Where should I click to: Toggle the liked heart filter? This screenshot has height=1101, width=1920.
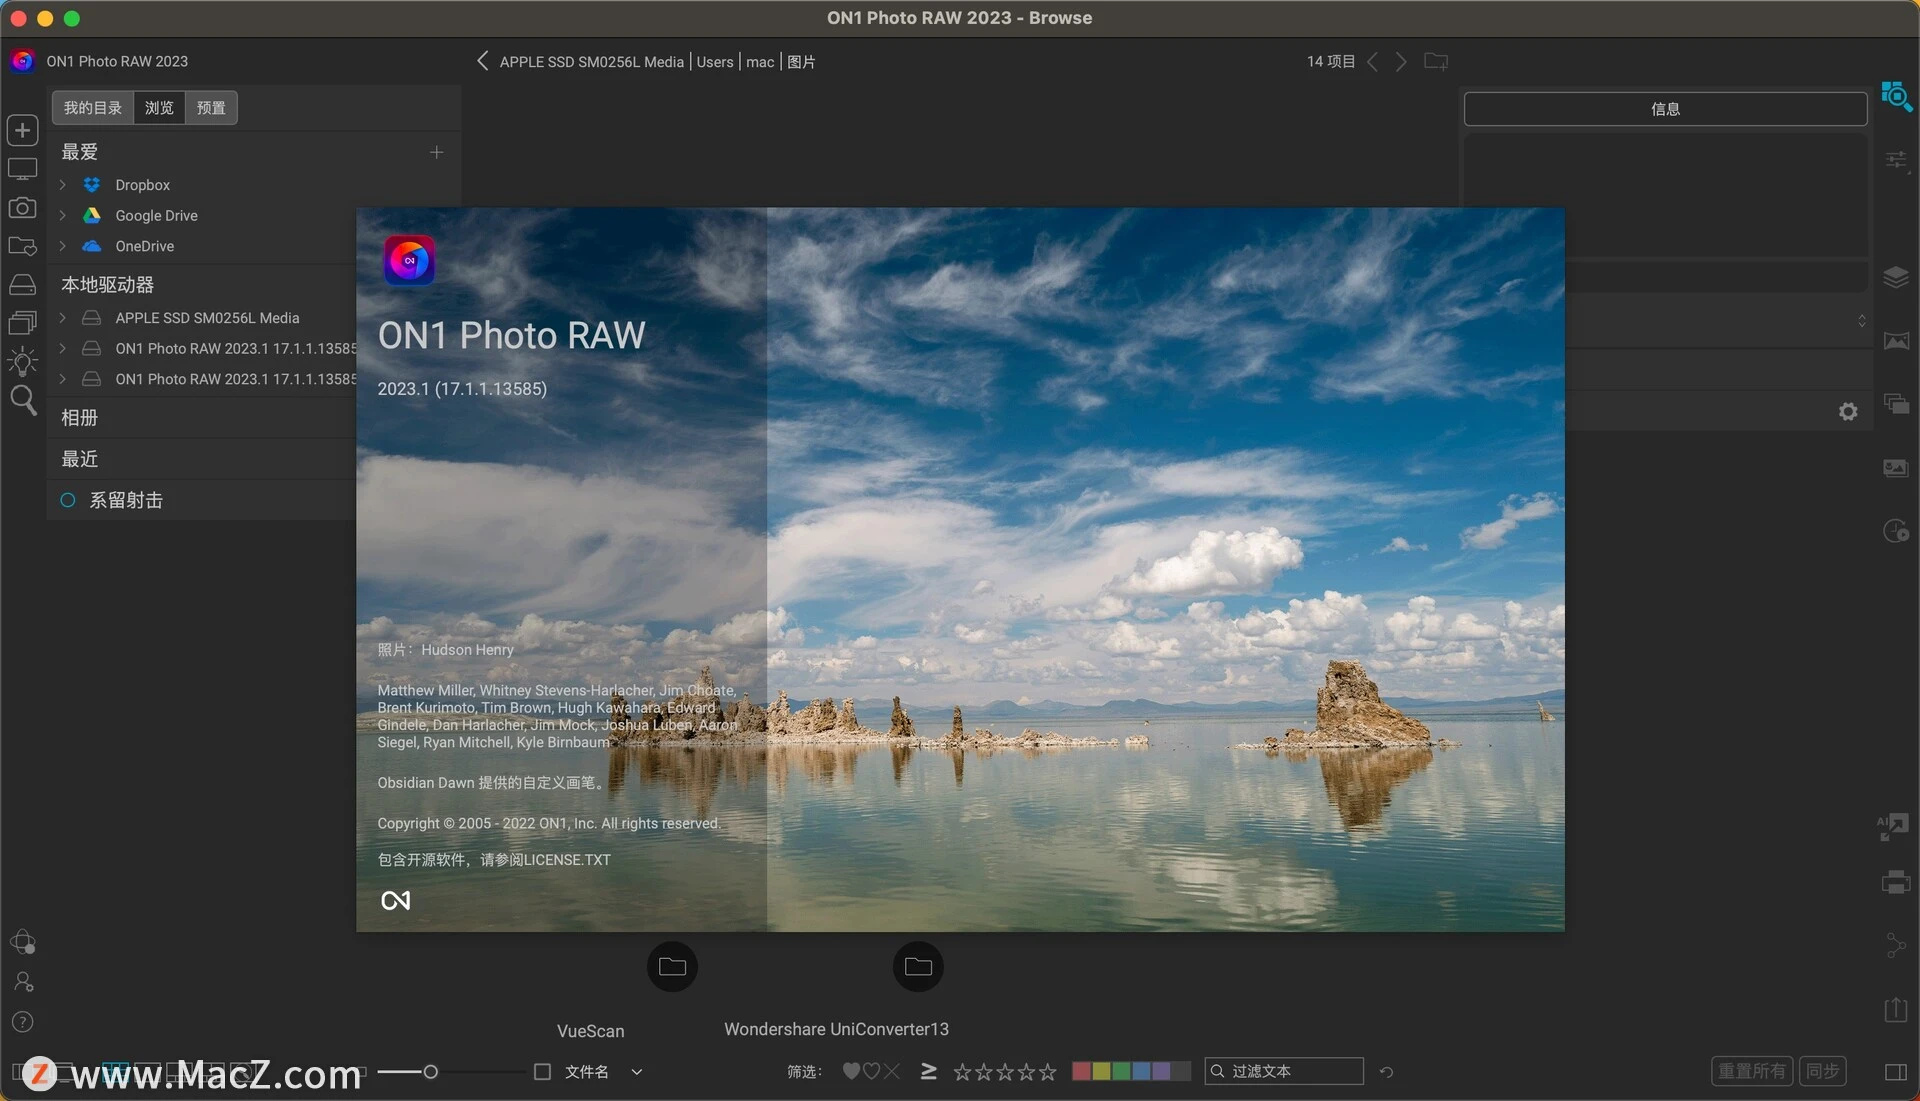tap(851, 1071)
